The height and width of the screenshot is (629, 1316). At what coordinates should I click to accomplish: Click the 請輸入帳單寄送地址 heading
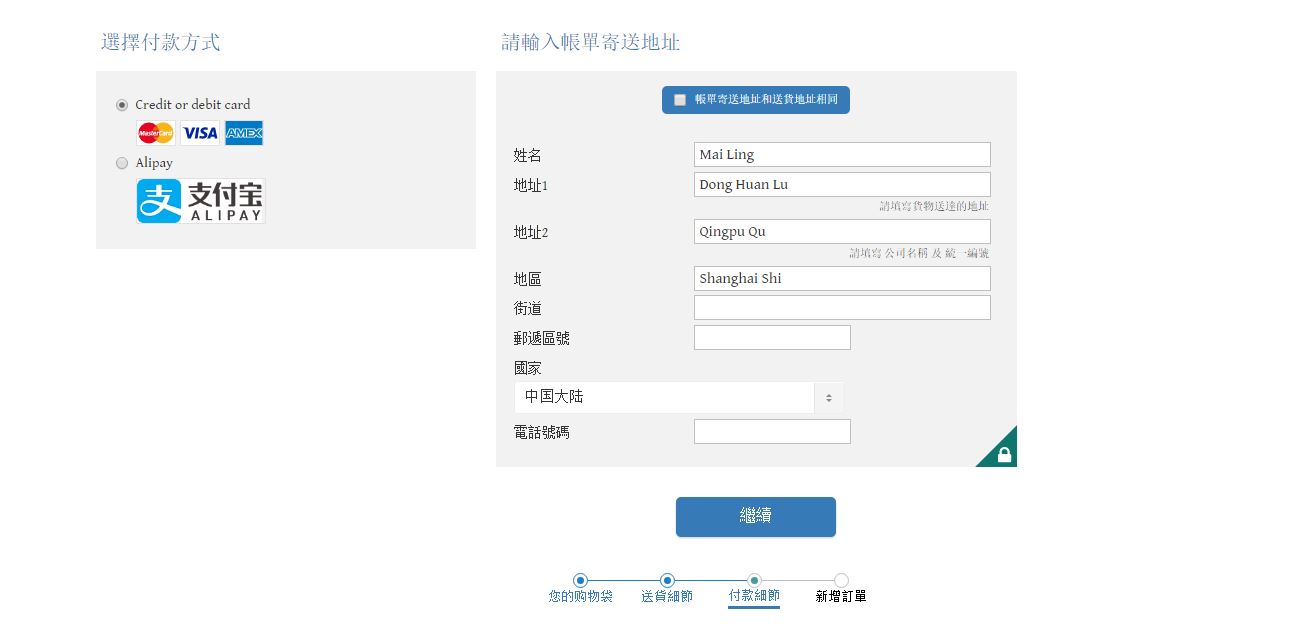click(x=591, y=42)
